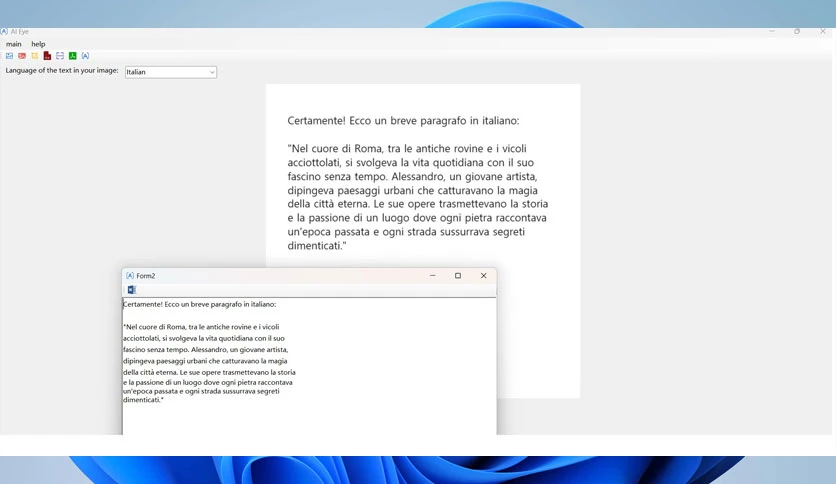This screenshot has height=484, width=836.
Task: Maximize the Form2 window
Action: click(x=457, y=276)
